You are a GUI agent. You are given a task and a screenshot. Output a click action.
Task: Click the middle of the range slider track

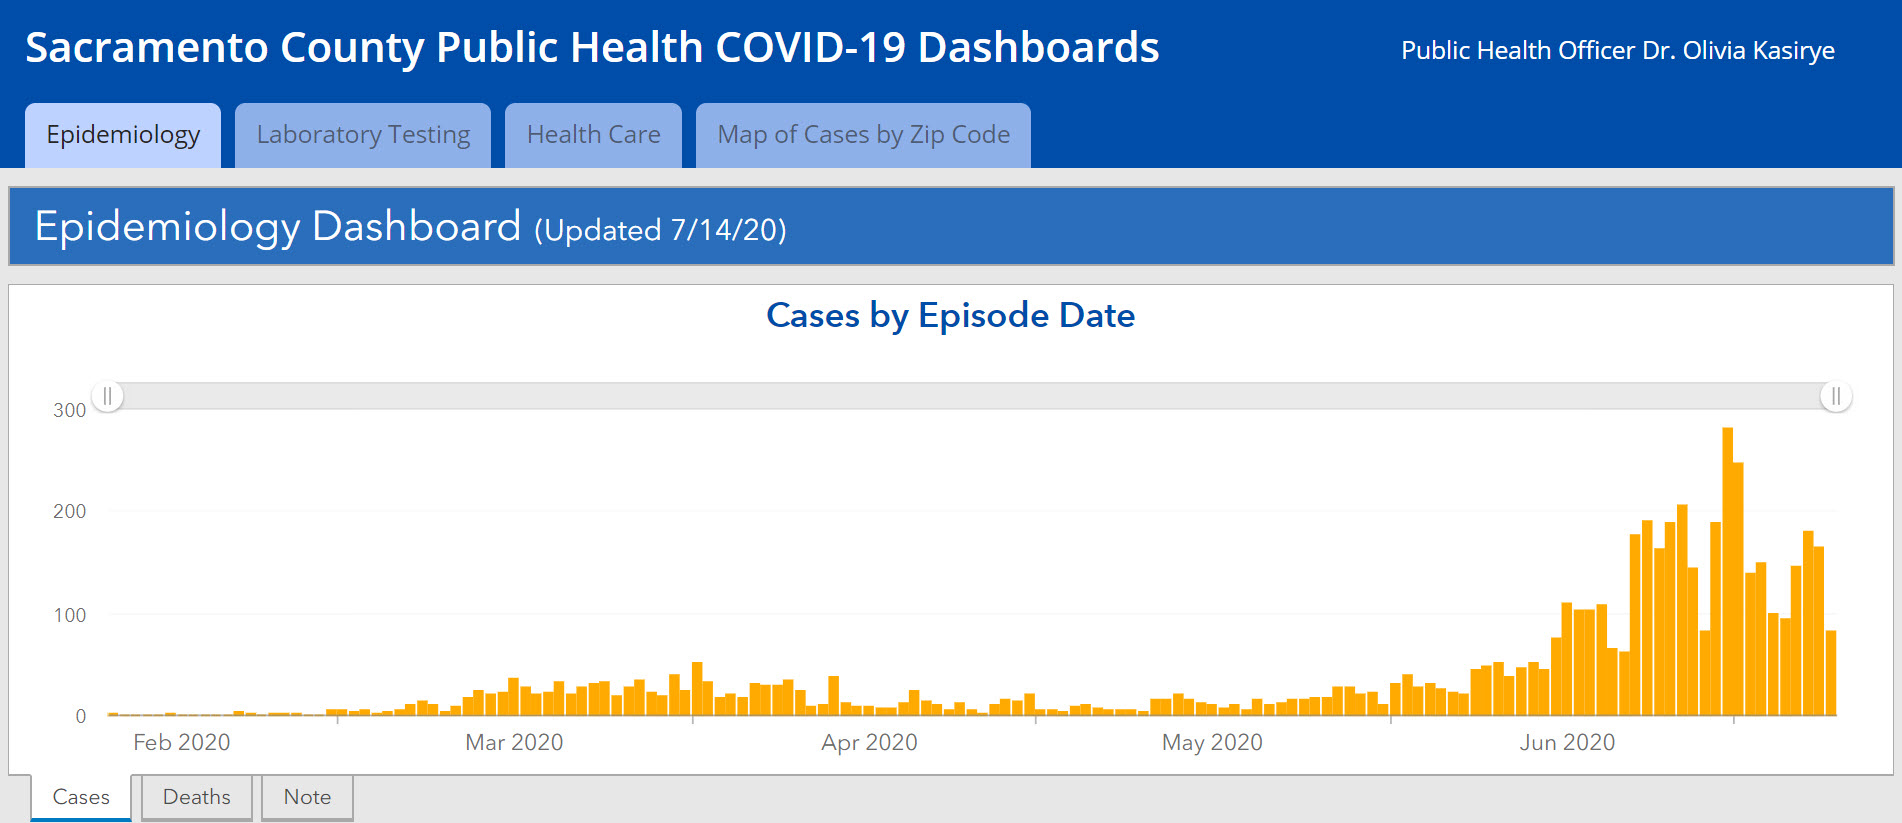(971, 396)
